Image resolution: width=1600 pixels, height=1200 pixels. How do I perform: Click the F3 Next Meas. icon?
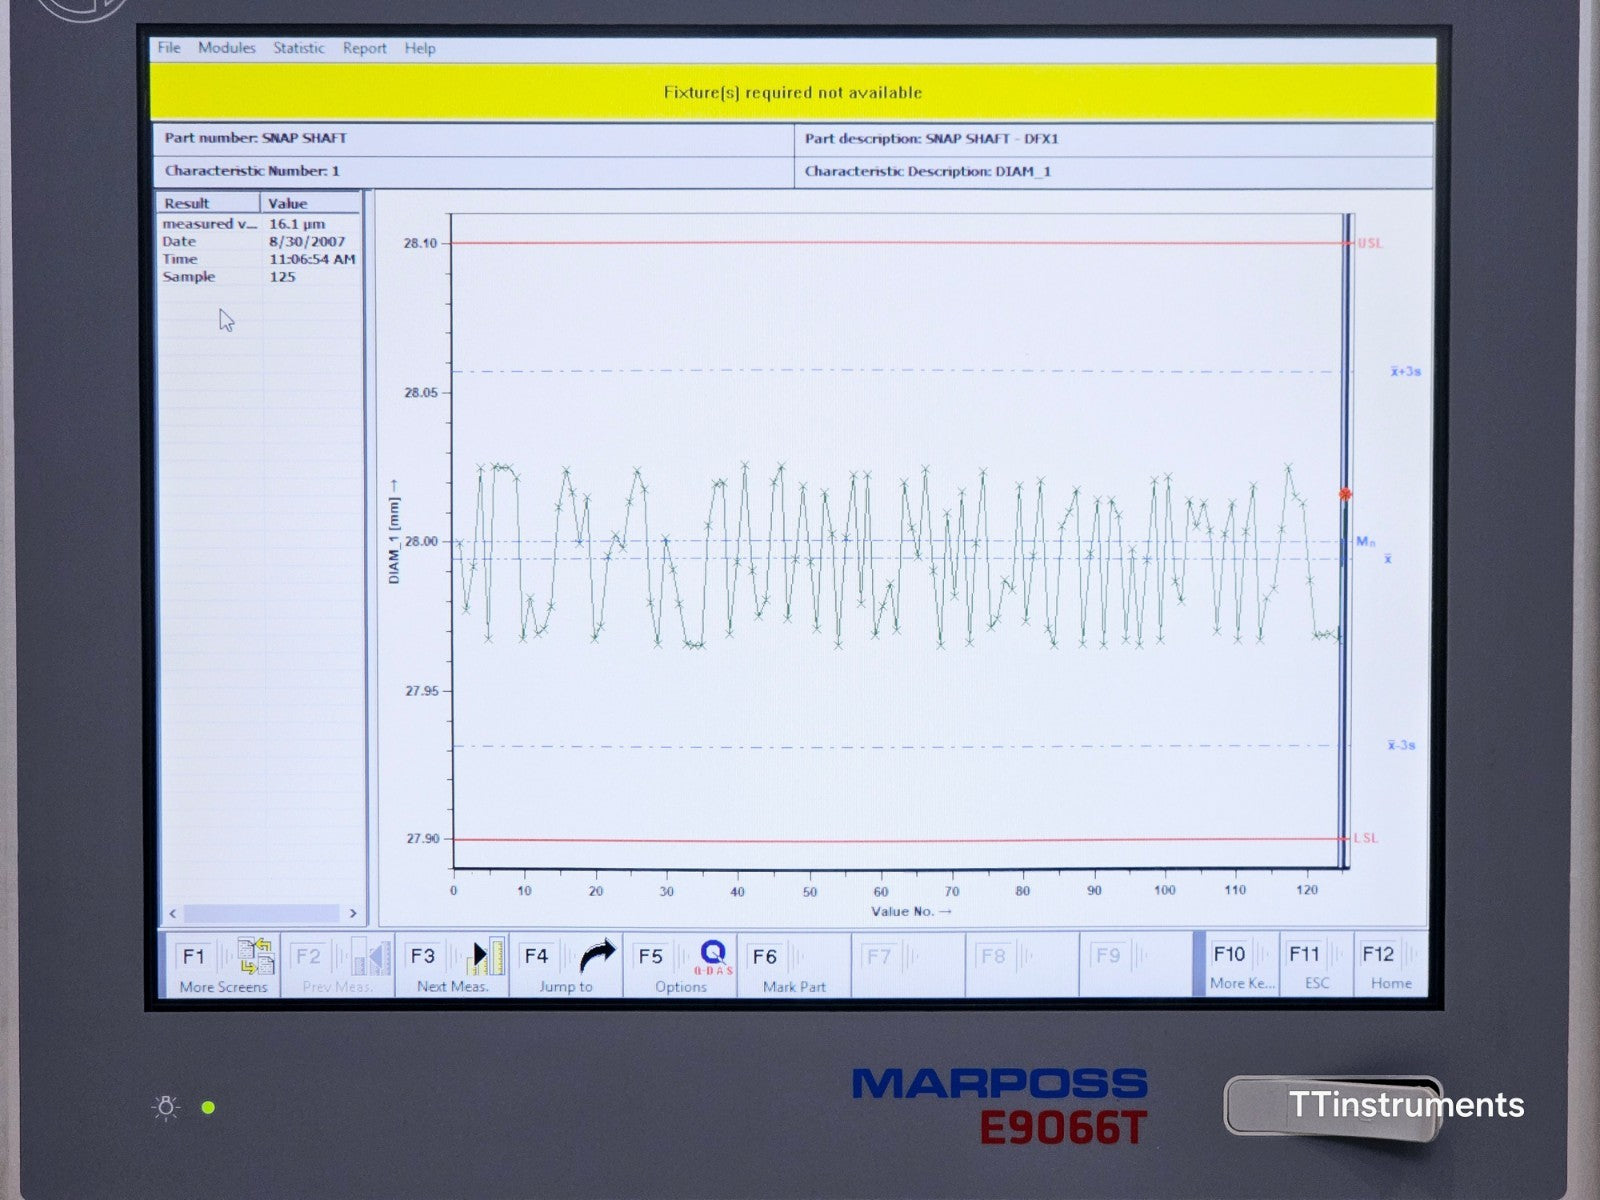click(487, 957)
